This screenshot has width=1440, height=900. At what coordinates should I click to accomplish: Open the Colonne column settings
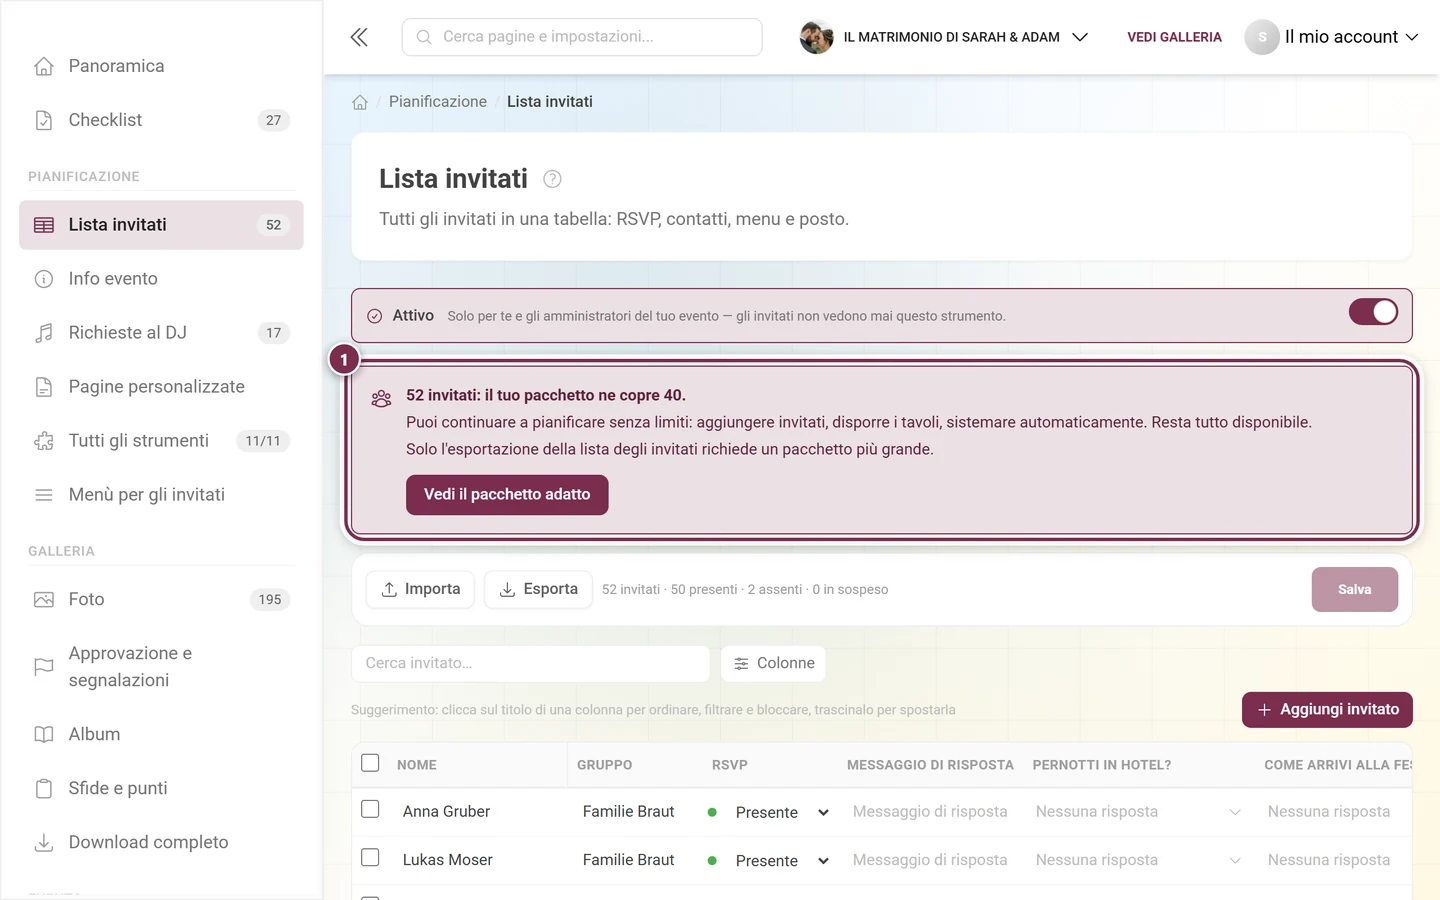pyautogui.click(x=773, y=664)
